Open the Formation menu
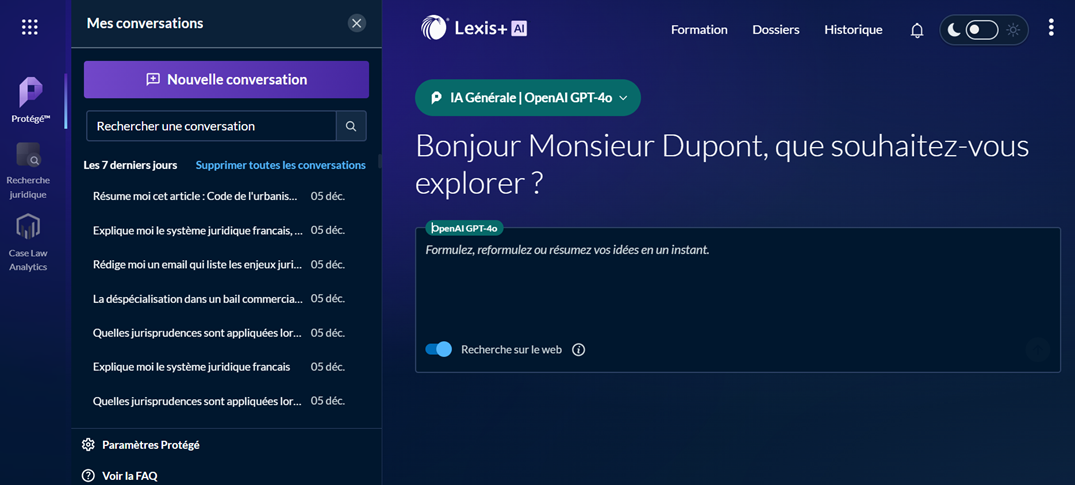1075x485 pixels. coord(699,30)
